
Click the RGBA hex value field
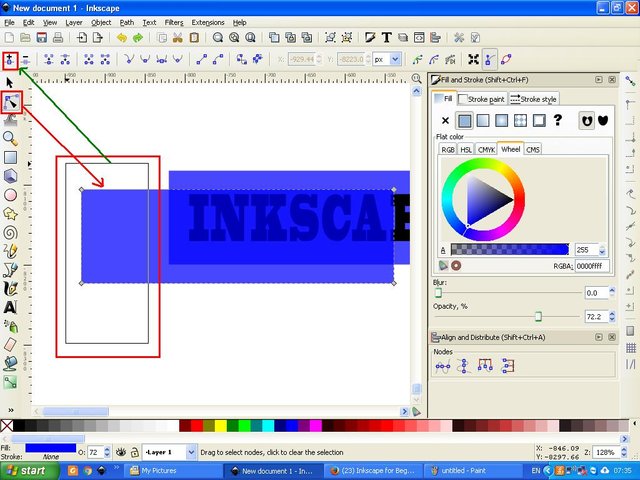pos(592,266)
